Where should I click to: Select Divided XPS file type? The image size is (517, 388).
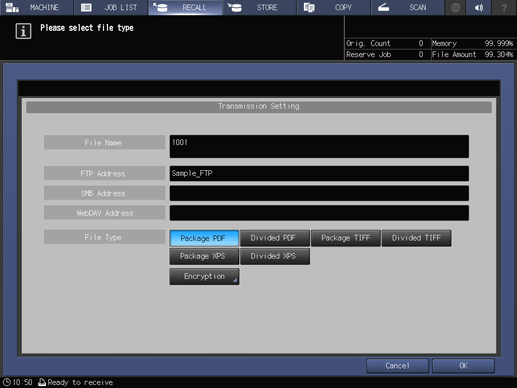pos(275,256)
